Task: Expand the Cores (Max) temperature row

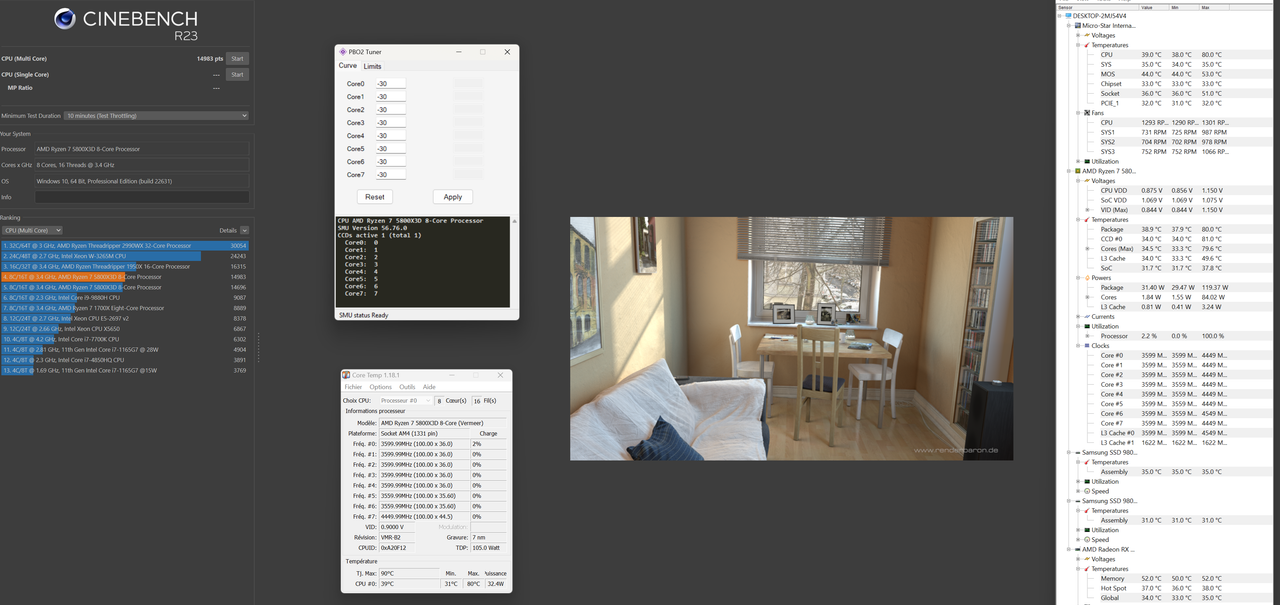Action: pos(1089,249)
